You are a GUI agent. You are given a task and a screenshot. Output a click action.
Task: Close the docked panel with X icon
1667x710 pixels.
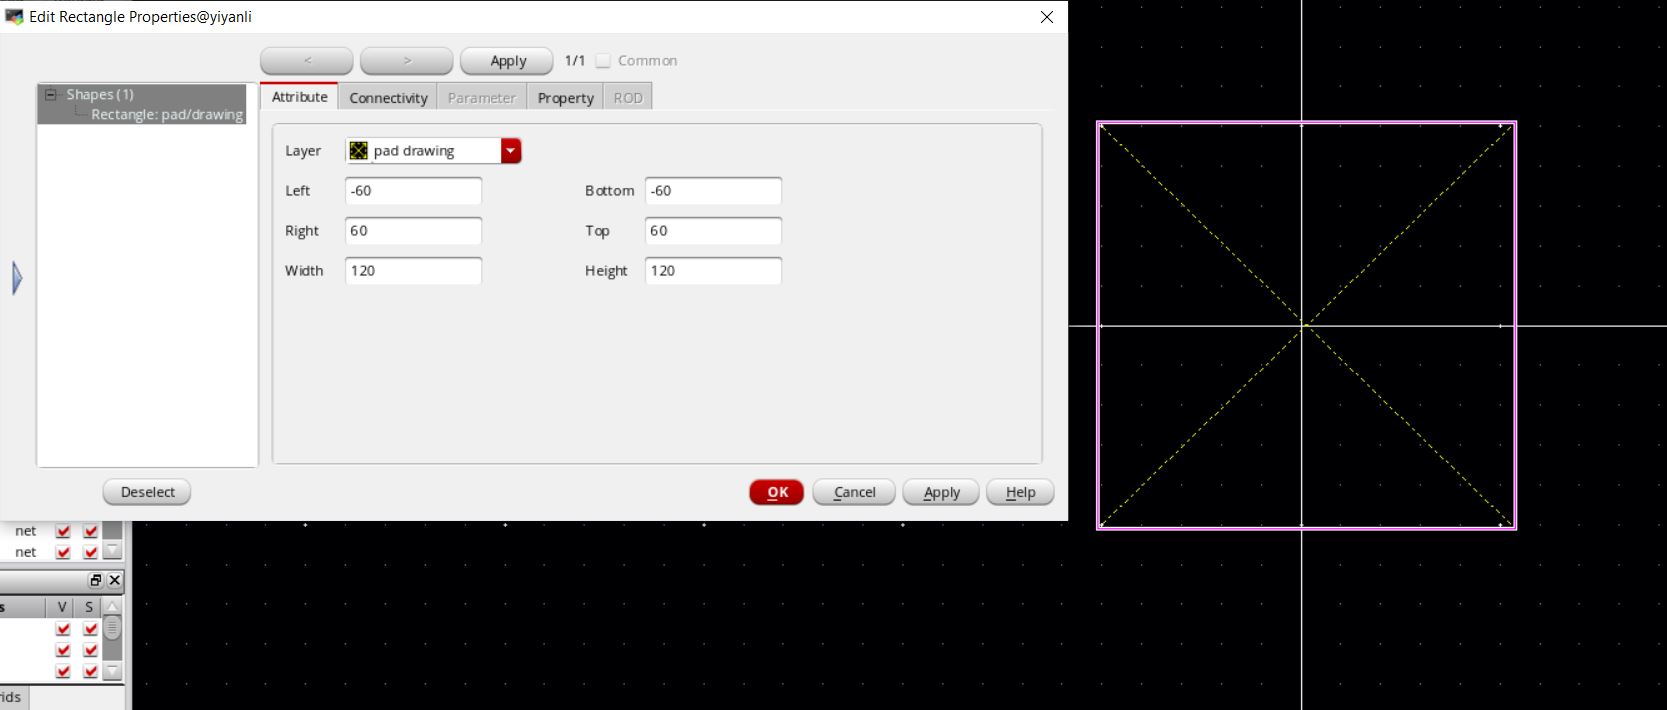click(x=115, y=580)
